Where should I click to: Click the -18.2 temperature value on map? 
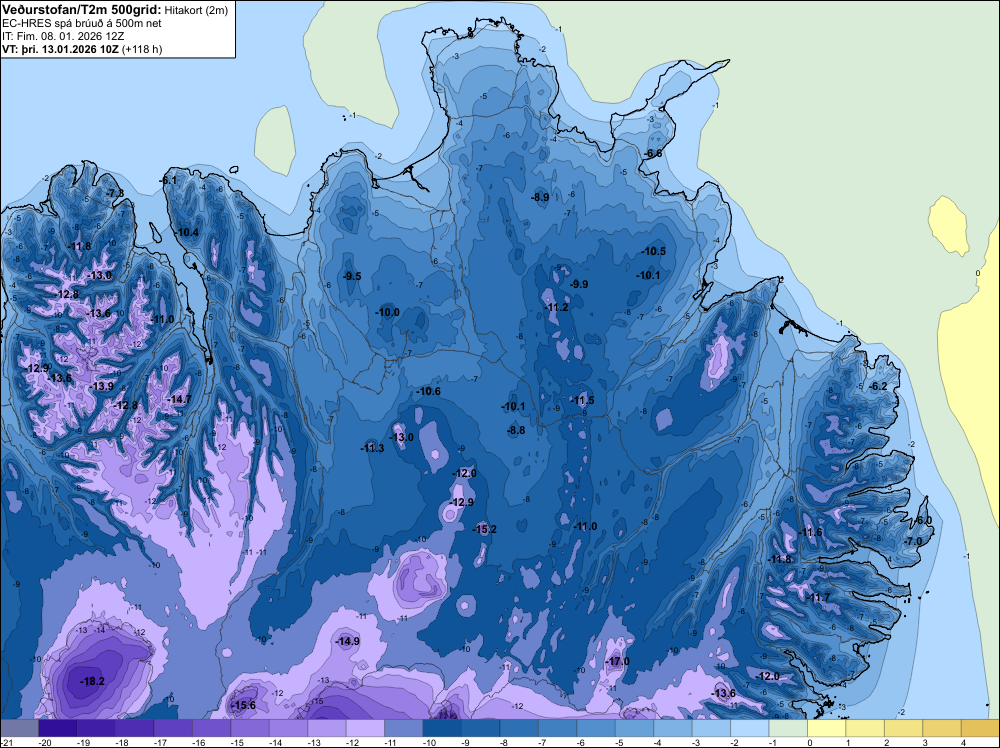[92, 681]
